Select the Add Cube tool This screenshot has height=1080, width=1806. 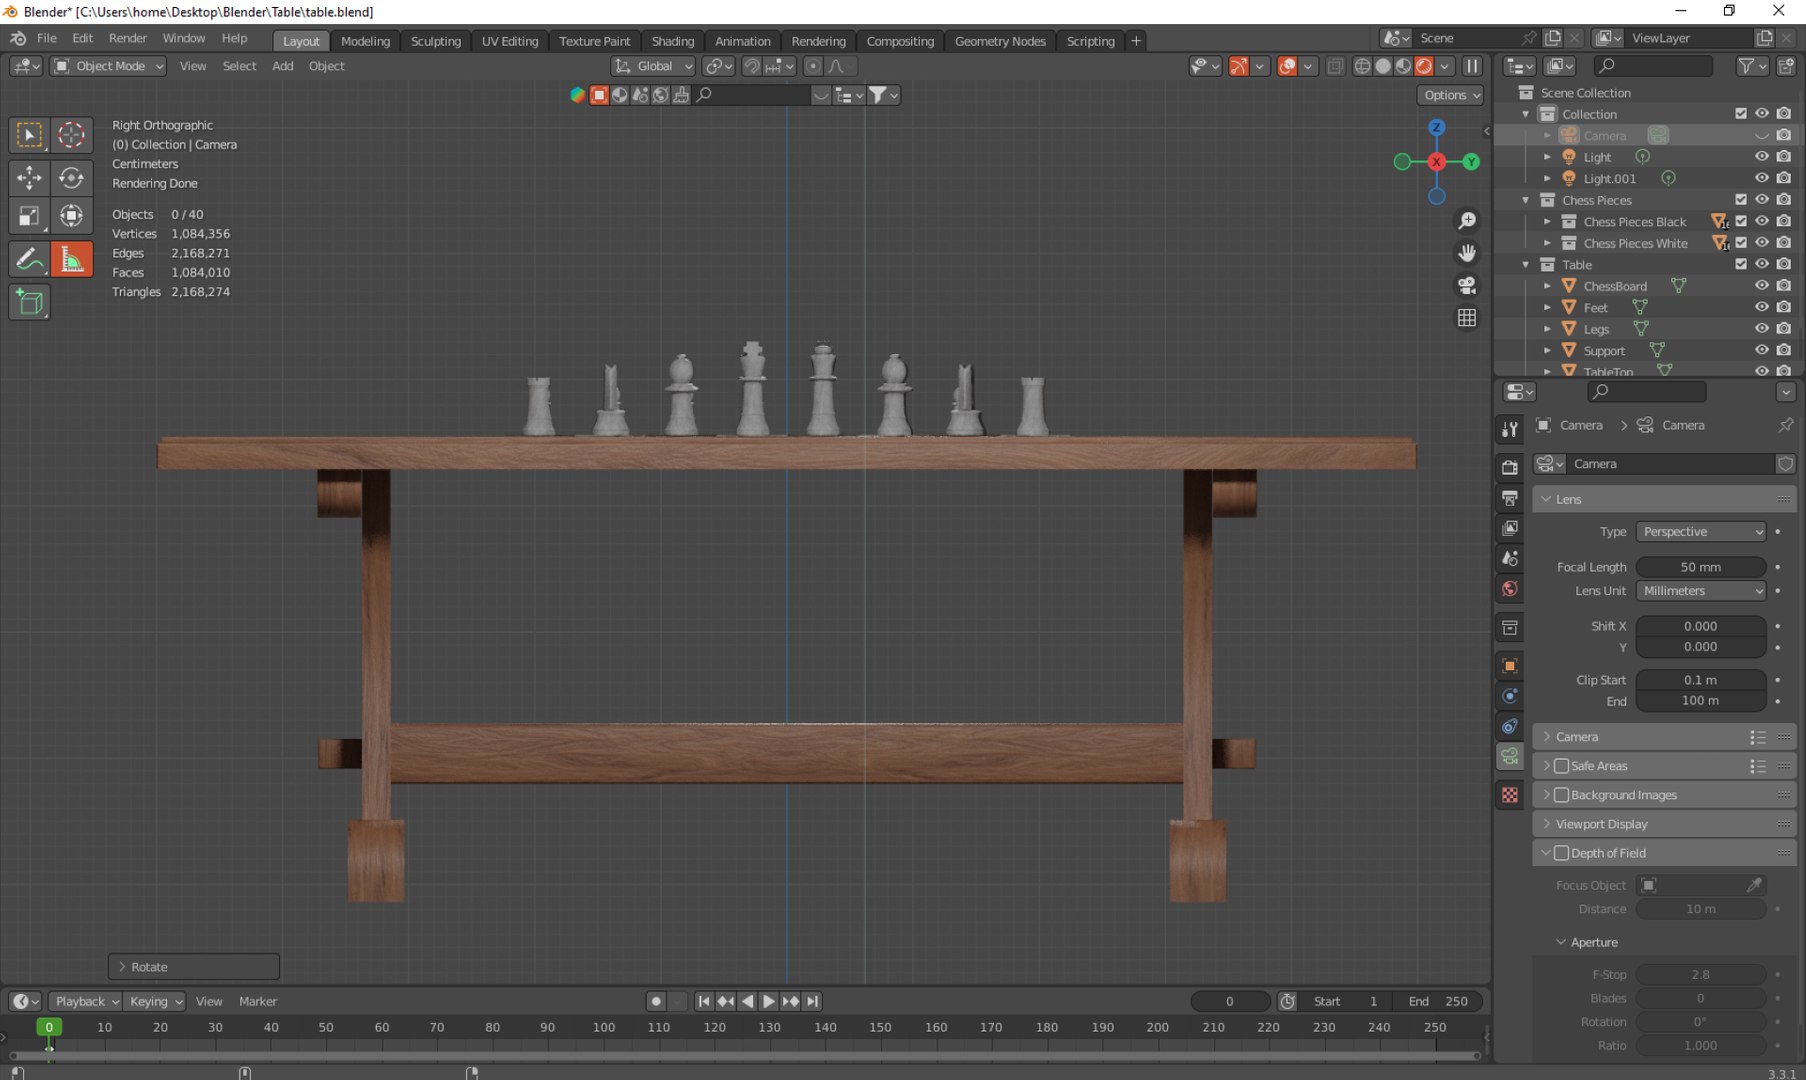[29, 302]
